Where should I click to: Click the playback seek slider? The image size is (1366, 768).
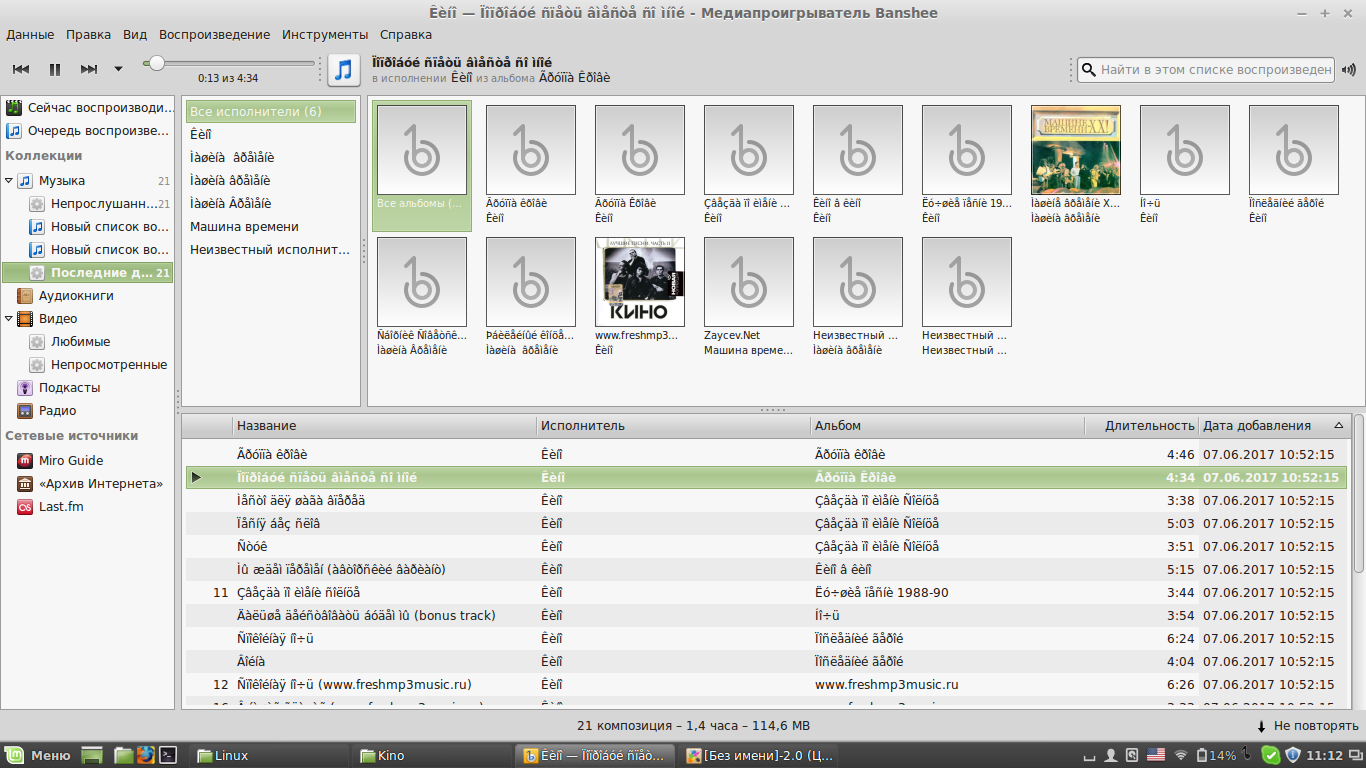click(230, 63)
